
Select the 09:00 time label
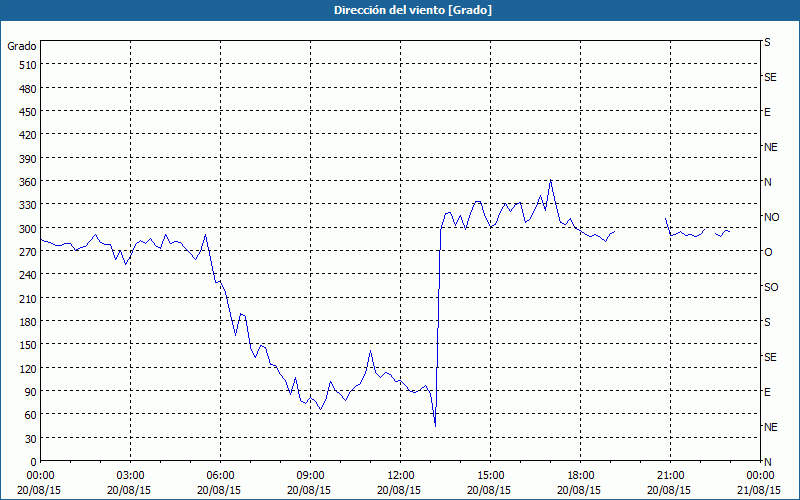[x=310, y=476]
